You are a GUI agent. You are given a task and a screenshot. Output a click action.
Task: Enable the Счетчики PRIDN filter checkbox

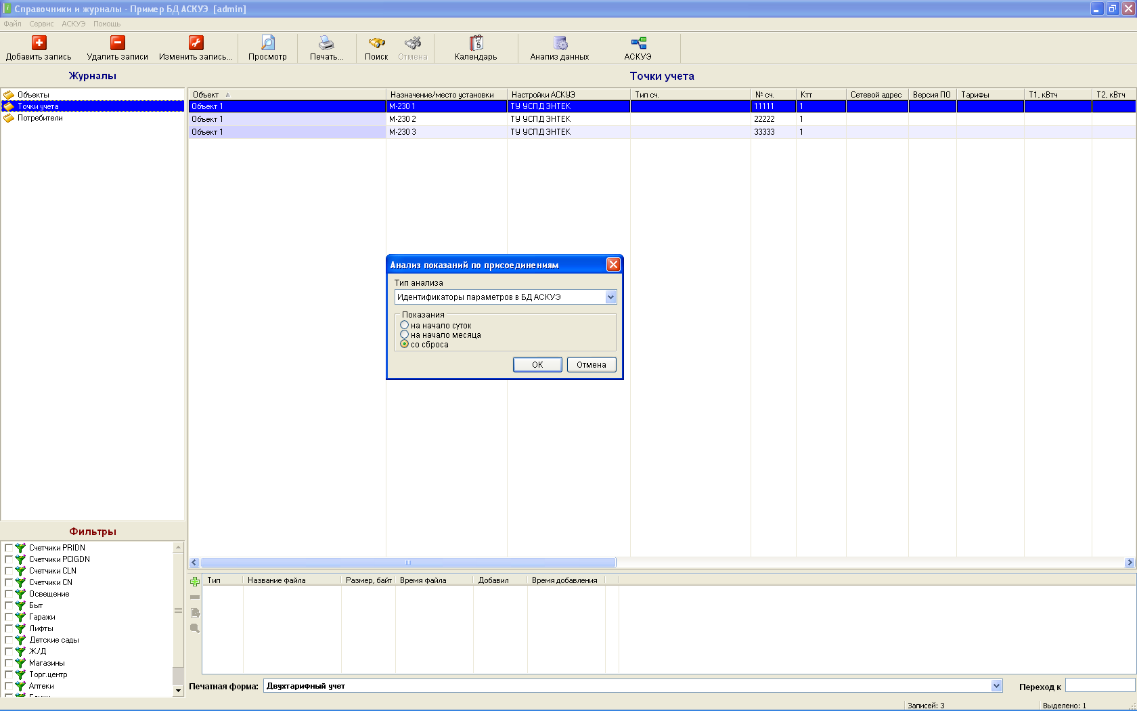tap(9, 548)
